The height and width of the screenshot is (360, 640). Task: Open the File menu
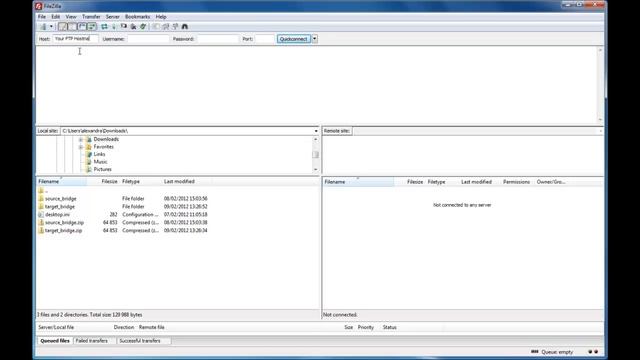click(x=42, y=17)
